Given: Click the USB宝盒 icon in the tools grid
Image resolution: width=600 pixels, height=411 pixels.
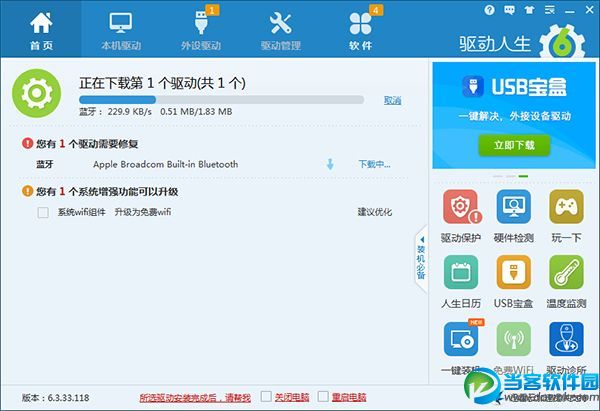Looking at the screenshot, I should click(x=514, y=272).
